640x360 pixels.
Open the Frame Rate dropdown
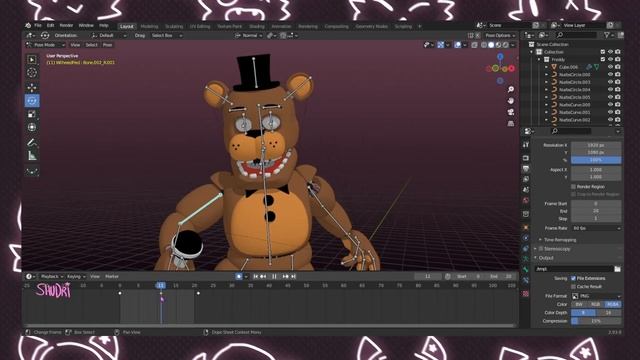596,228
